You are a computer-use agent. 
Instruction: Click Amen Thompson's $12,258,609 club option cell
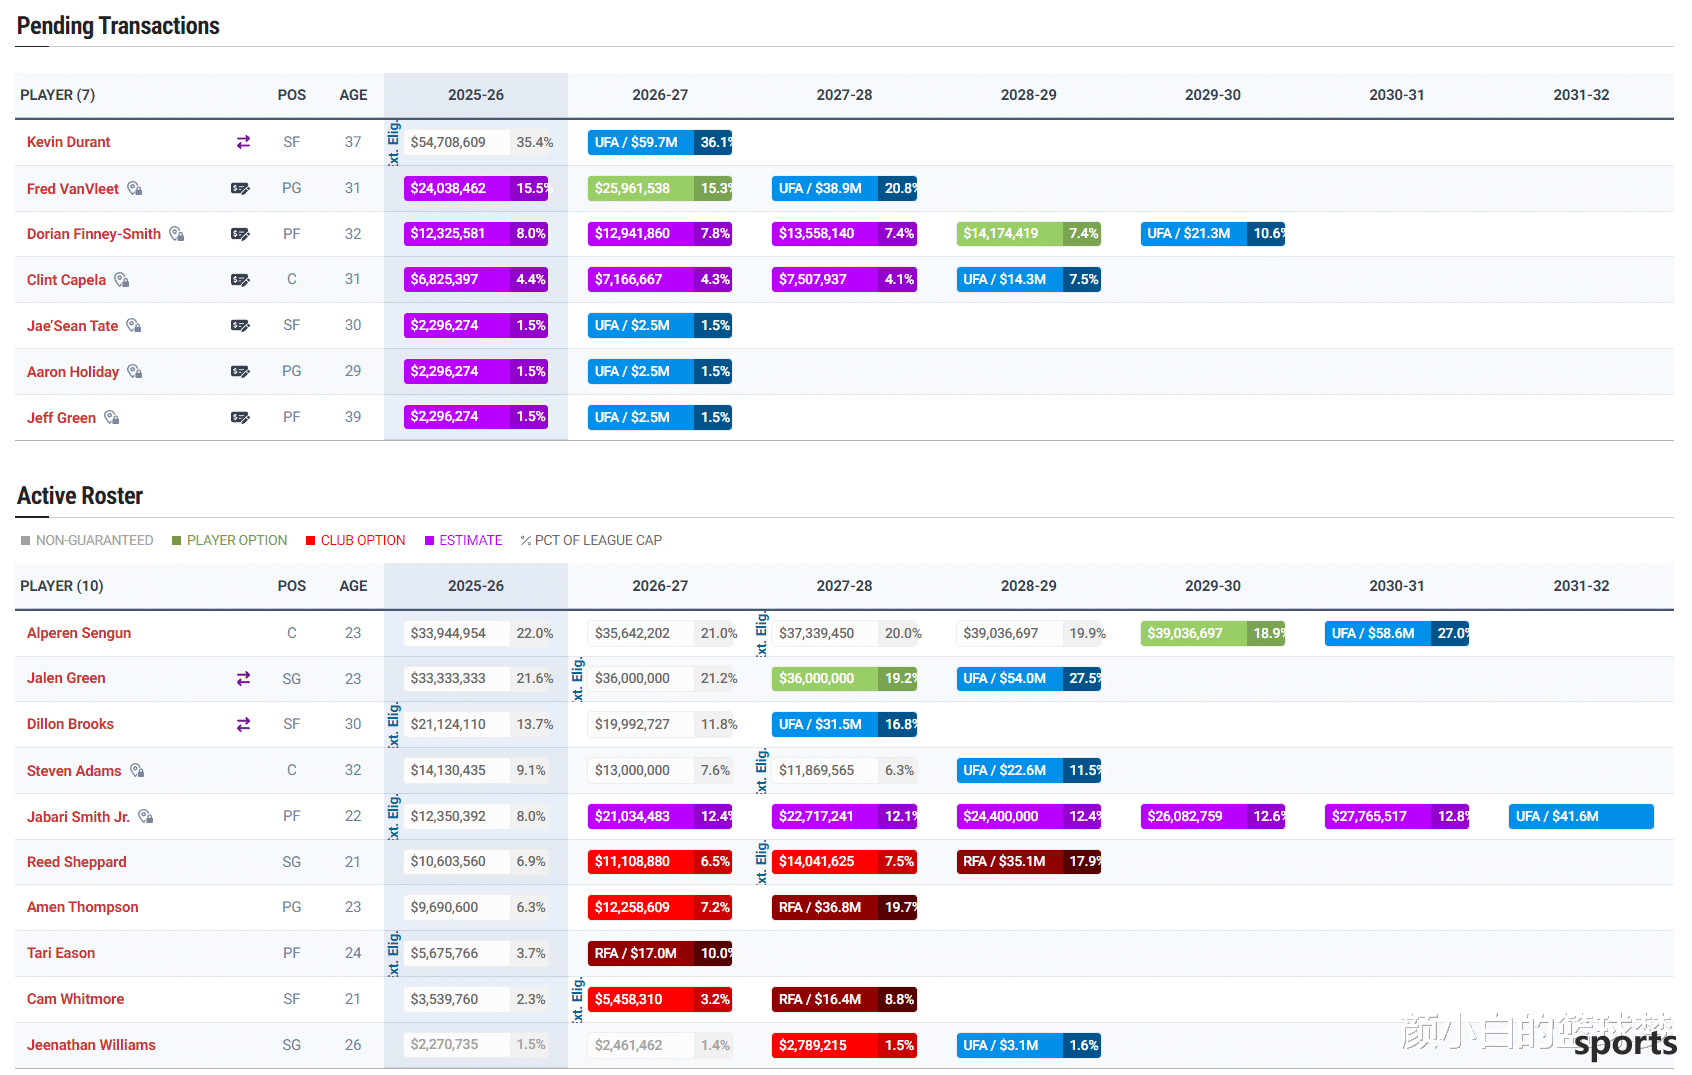660,907
